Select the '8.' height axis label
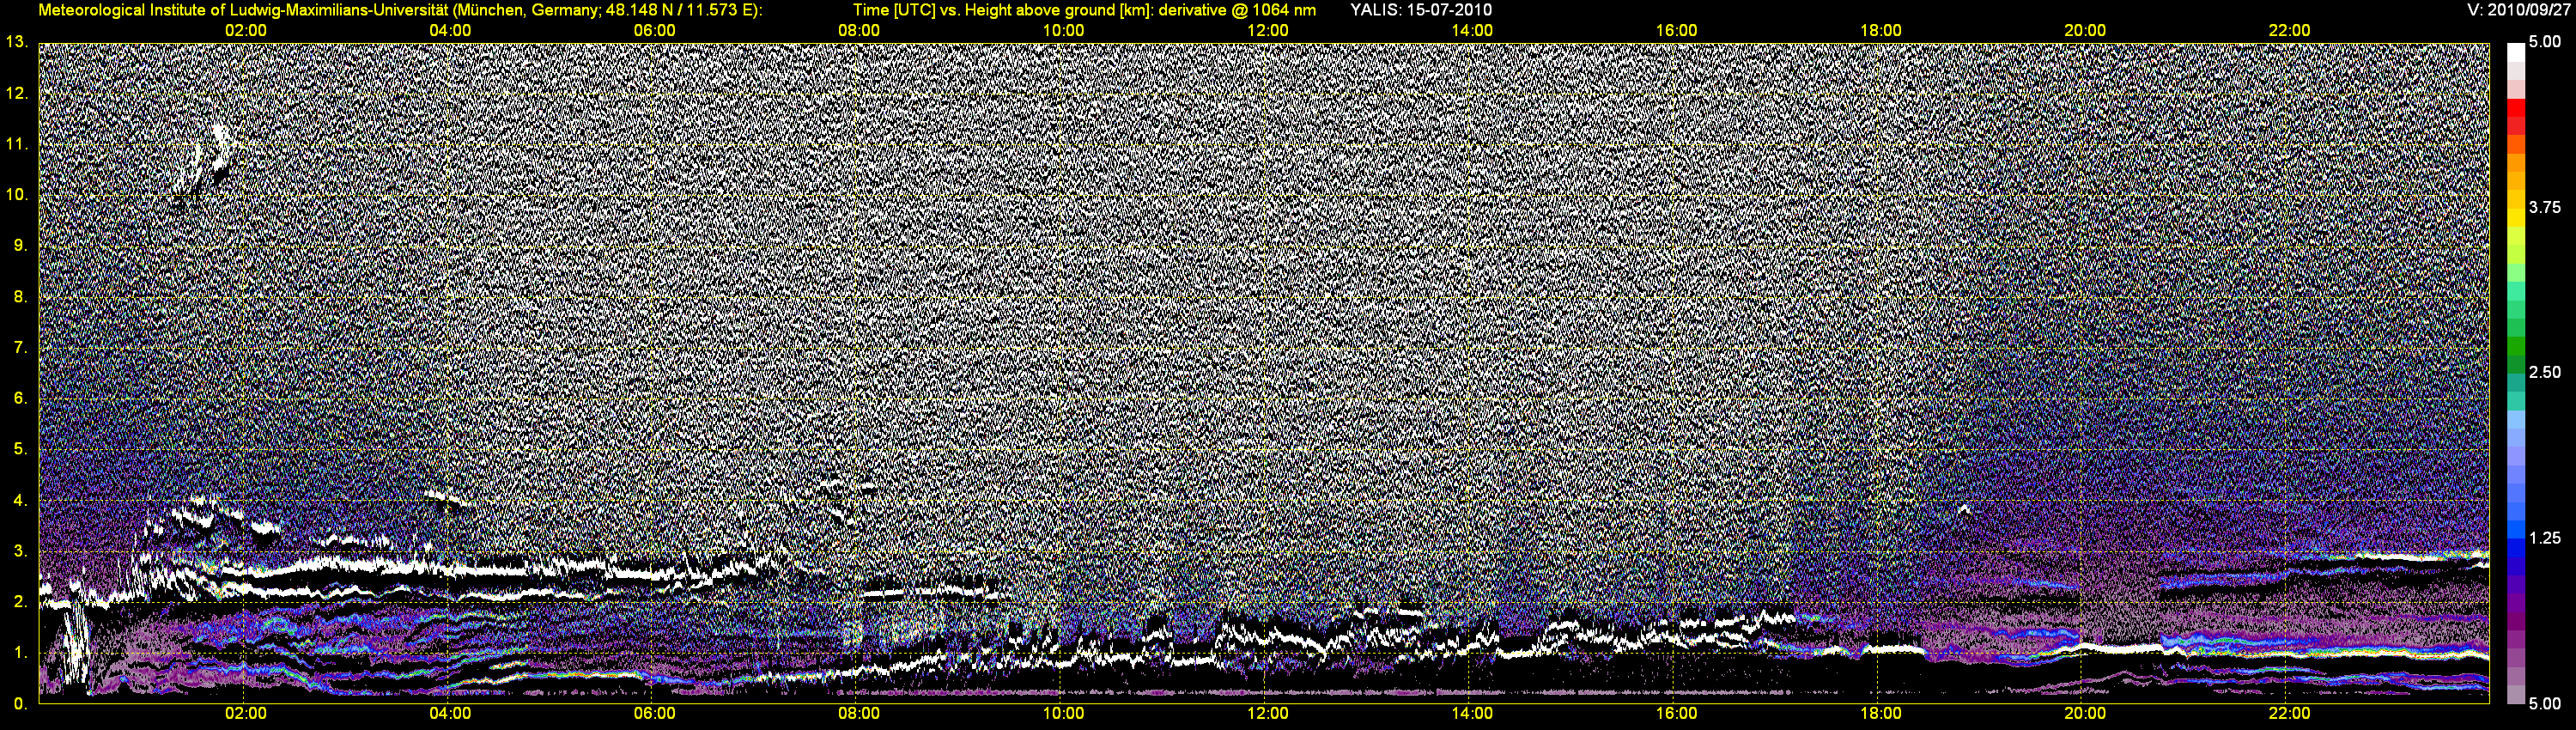This screenshot has width=2576, height=730. [x=20, y=296]
